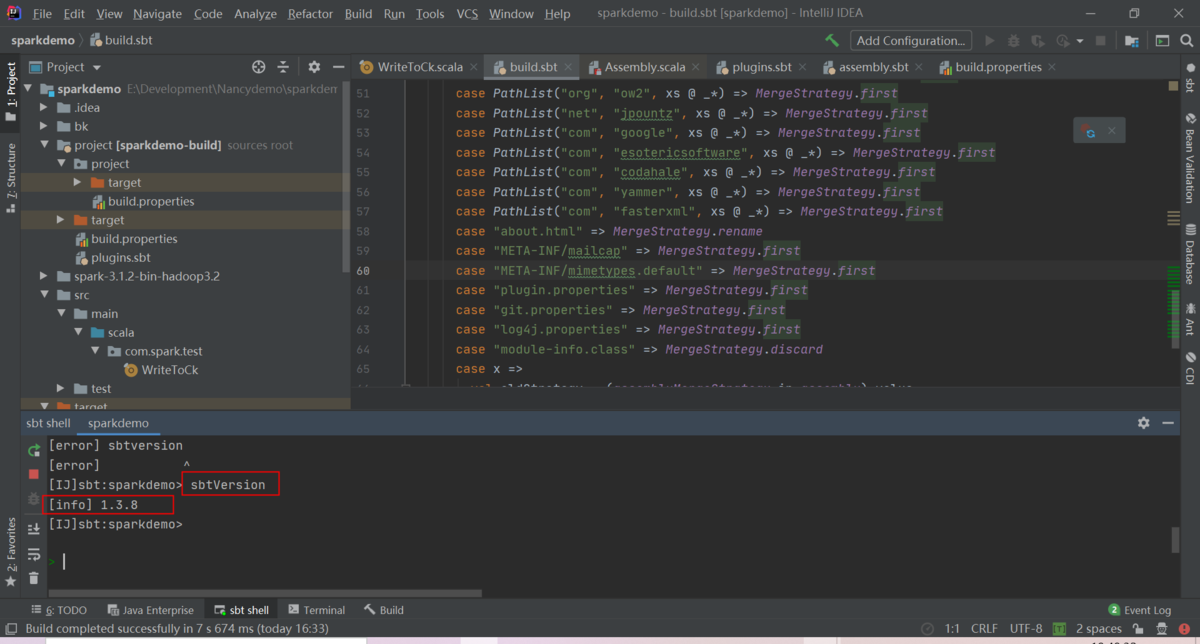The width and height of the screenshot is (1200, 644).
Task: Open the Build tool window
Action: [384, 610]
